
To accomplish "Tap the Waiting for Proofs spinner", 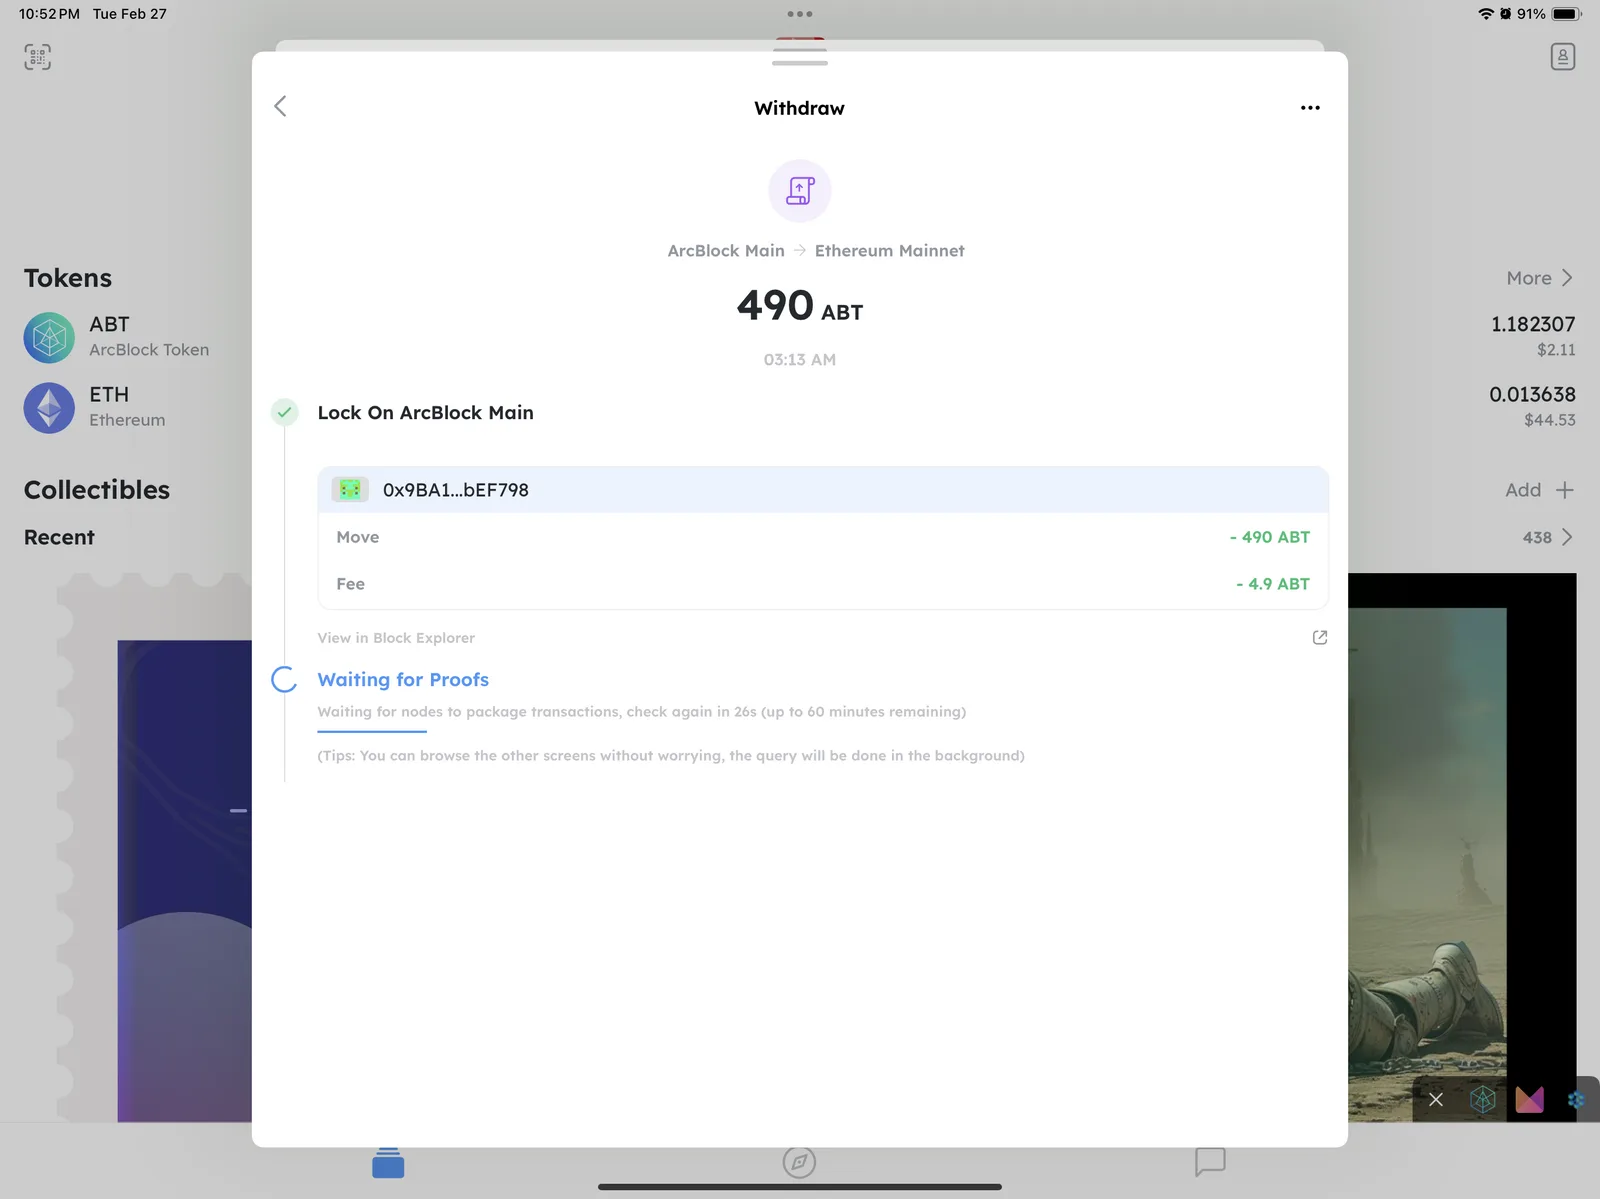I will pyautogui.click(x=285, y=680).
